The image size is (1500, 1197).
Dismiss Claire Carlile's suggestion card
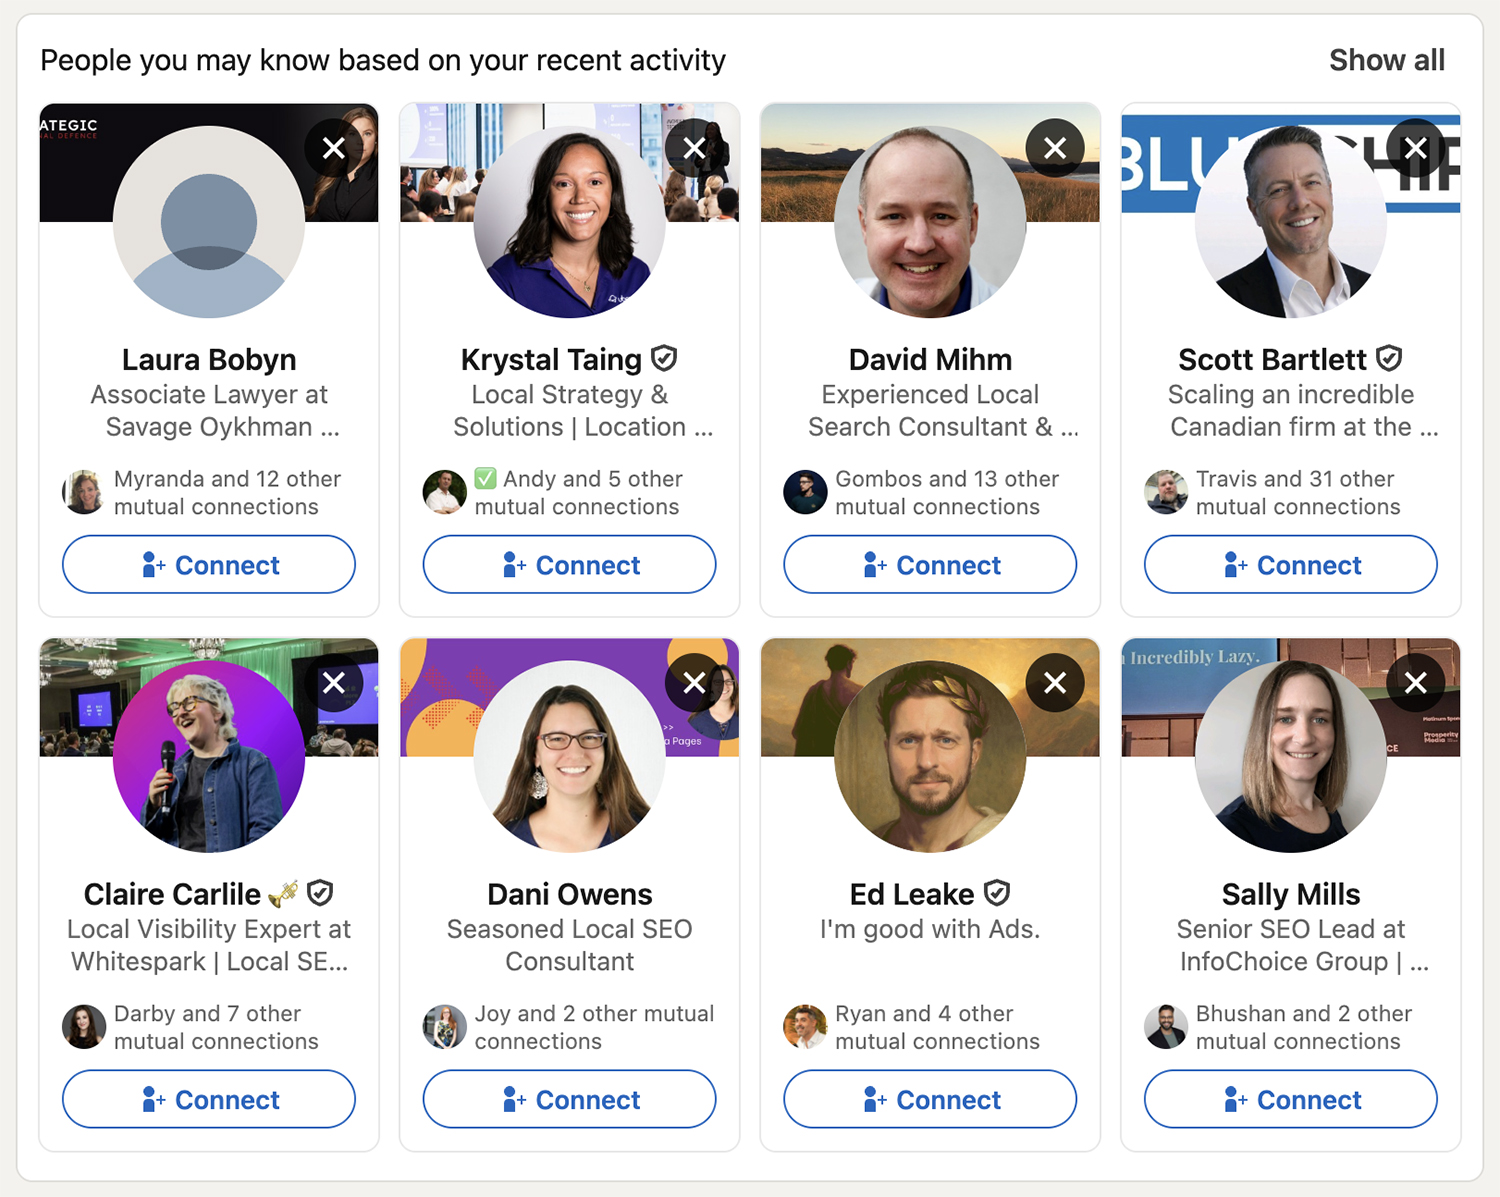(334, 683)
